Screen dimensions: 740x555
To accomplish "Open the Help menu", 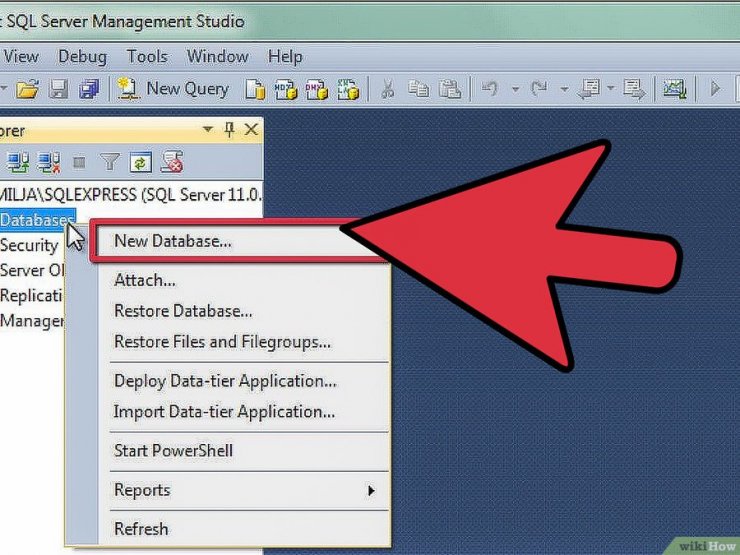I will point(285,56).
